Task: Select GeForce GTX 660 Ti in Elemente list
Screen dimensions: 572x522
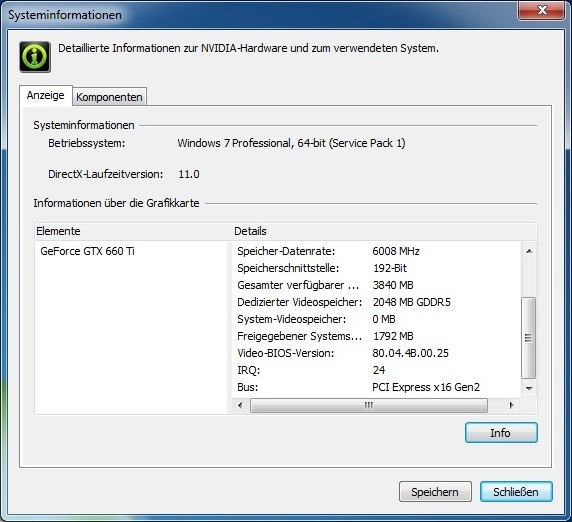Action: point(88,251)
